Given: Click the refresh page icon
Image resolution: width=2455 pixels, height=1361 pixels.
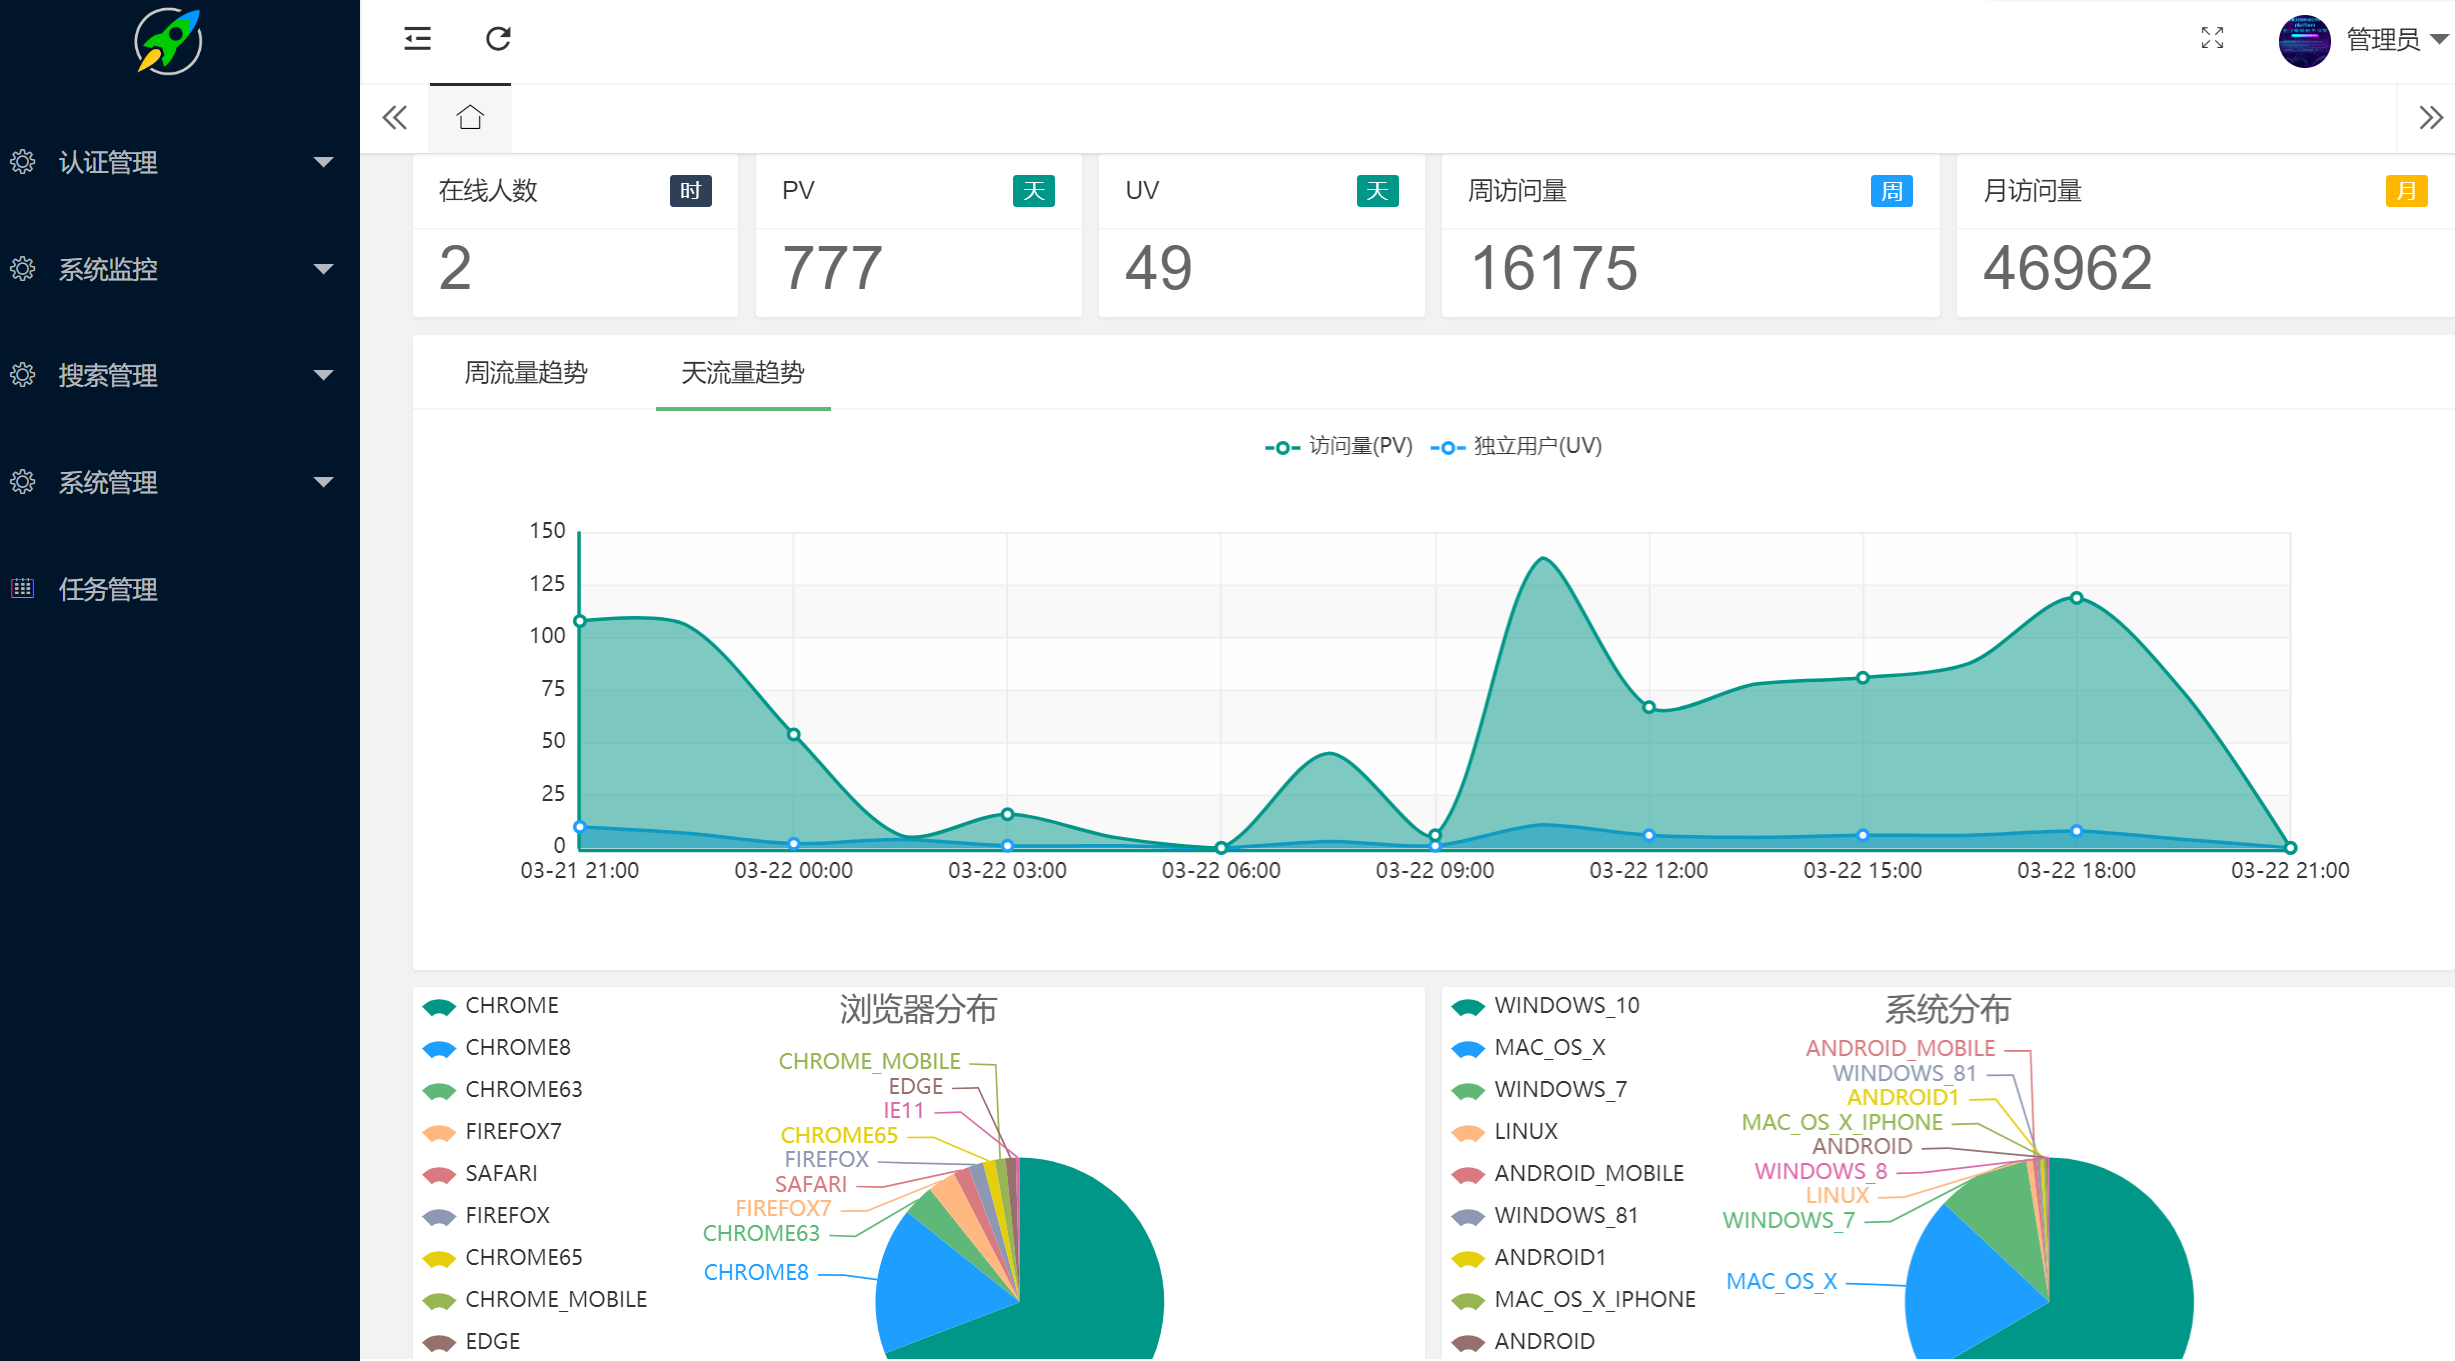Looking at the screenshot, I should coord(498,39).
